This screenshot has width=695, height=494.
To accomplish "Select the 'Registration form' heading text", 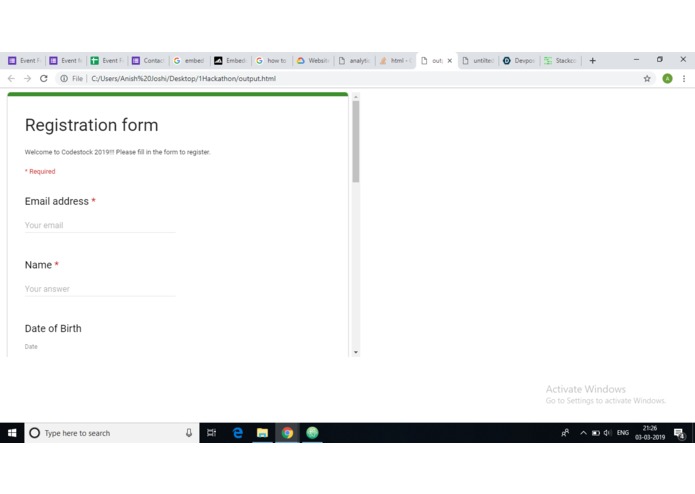I will (91, 125).
